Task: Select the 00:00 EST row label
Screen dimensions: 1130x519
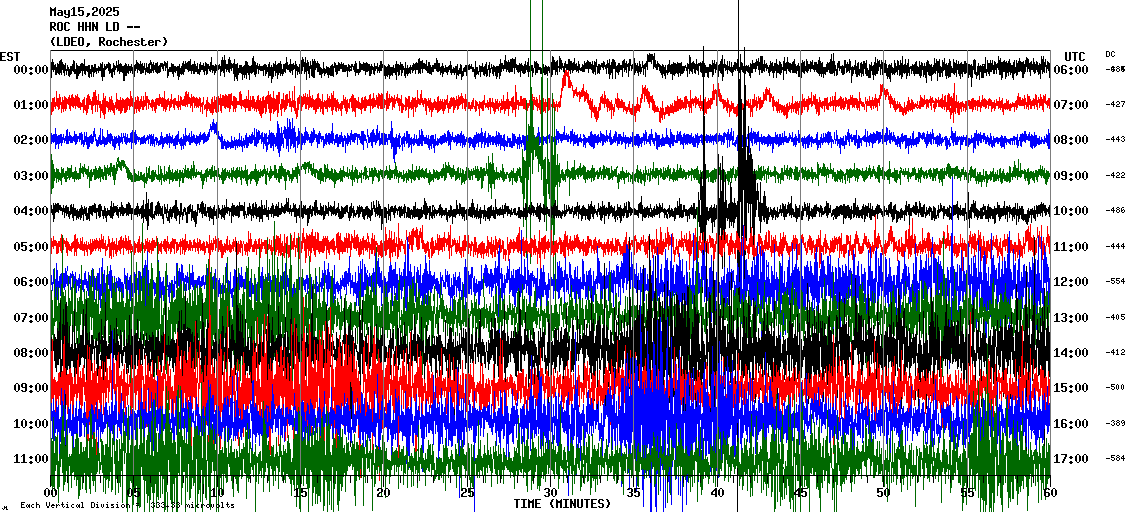Action: point(31,70)
